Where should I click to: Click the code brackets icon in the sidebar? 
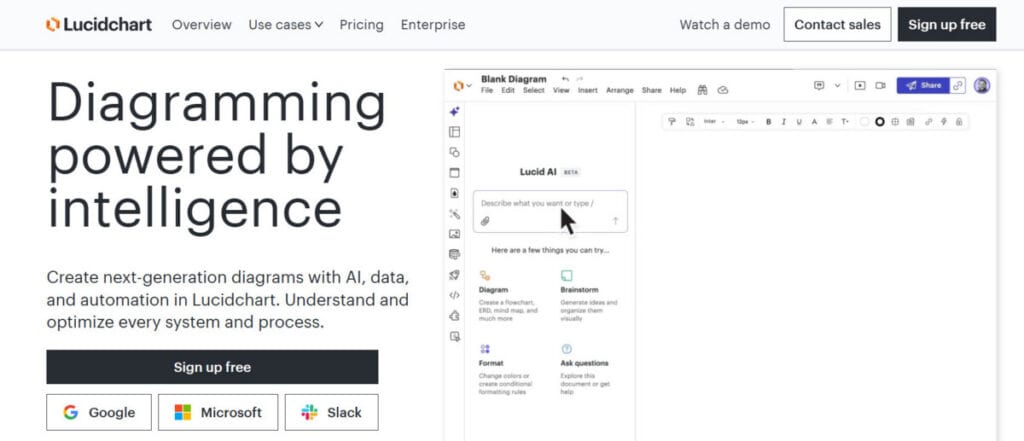click(455, 295)
